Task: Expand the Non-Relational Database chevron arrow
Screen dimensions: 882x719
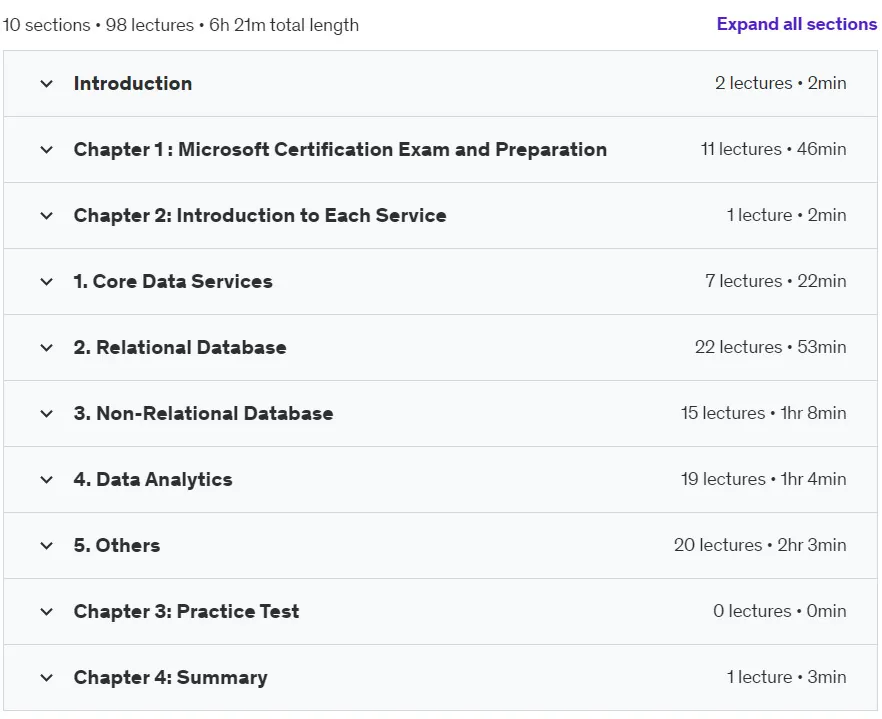Action: pyautogui.click(x=47, y=414)
